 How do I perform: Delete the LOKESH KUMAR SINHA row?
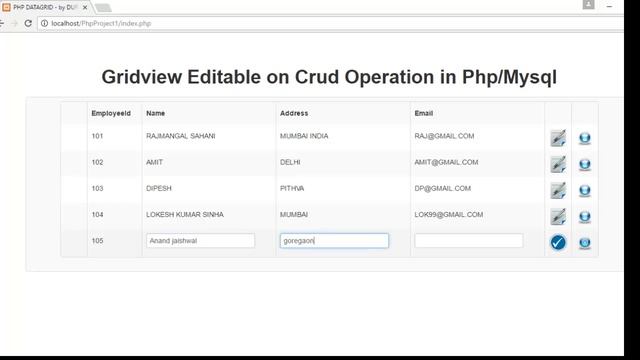point(584,217)
